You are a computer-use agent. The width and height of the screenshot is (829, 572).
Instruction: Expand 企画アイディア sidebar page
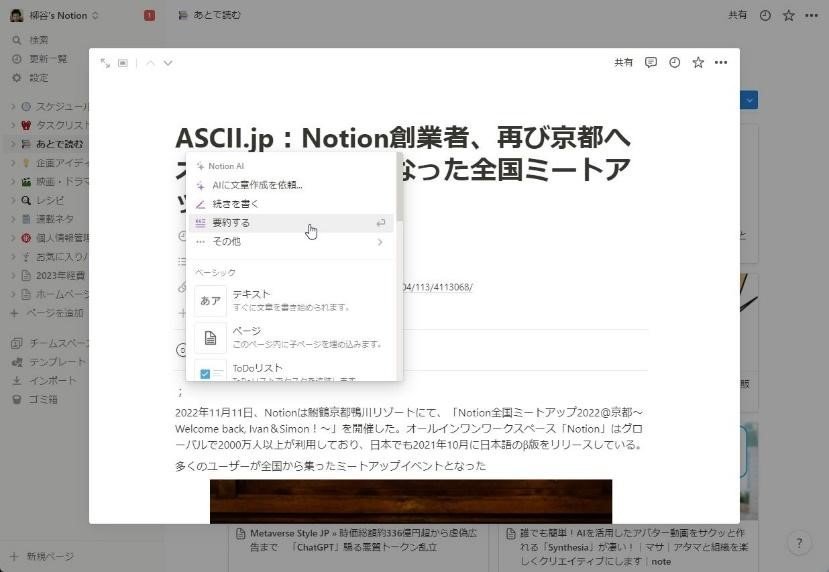[13, 163]
